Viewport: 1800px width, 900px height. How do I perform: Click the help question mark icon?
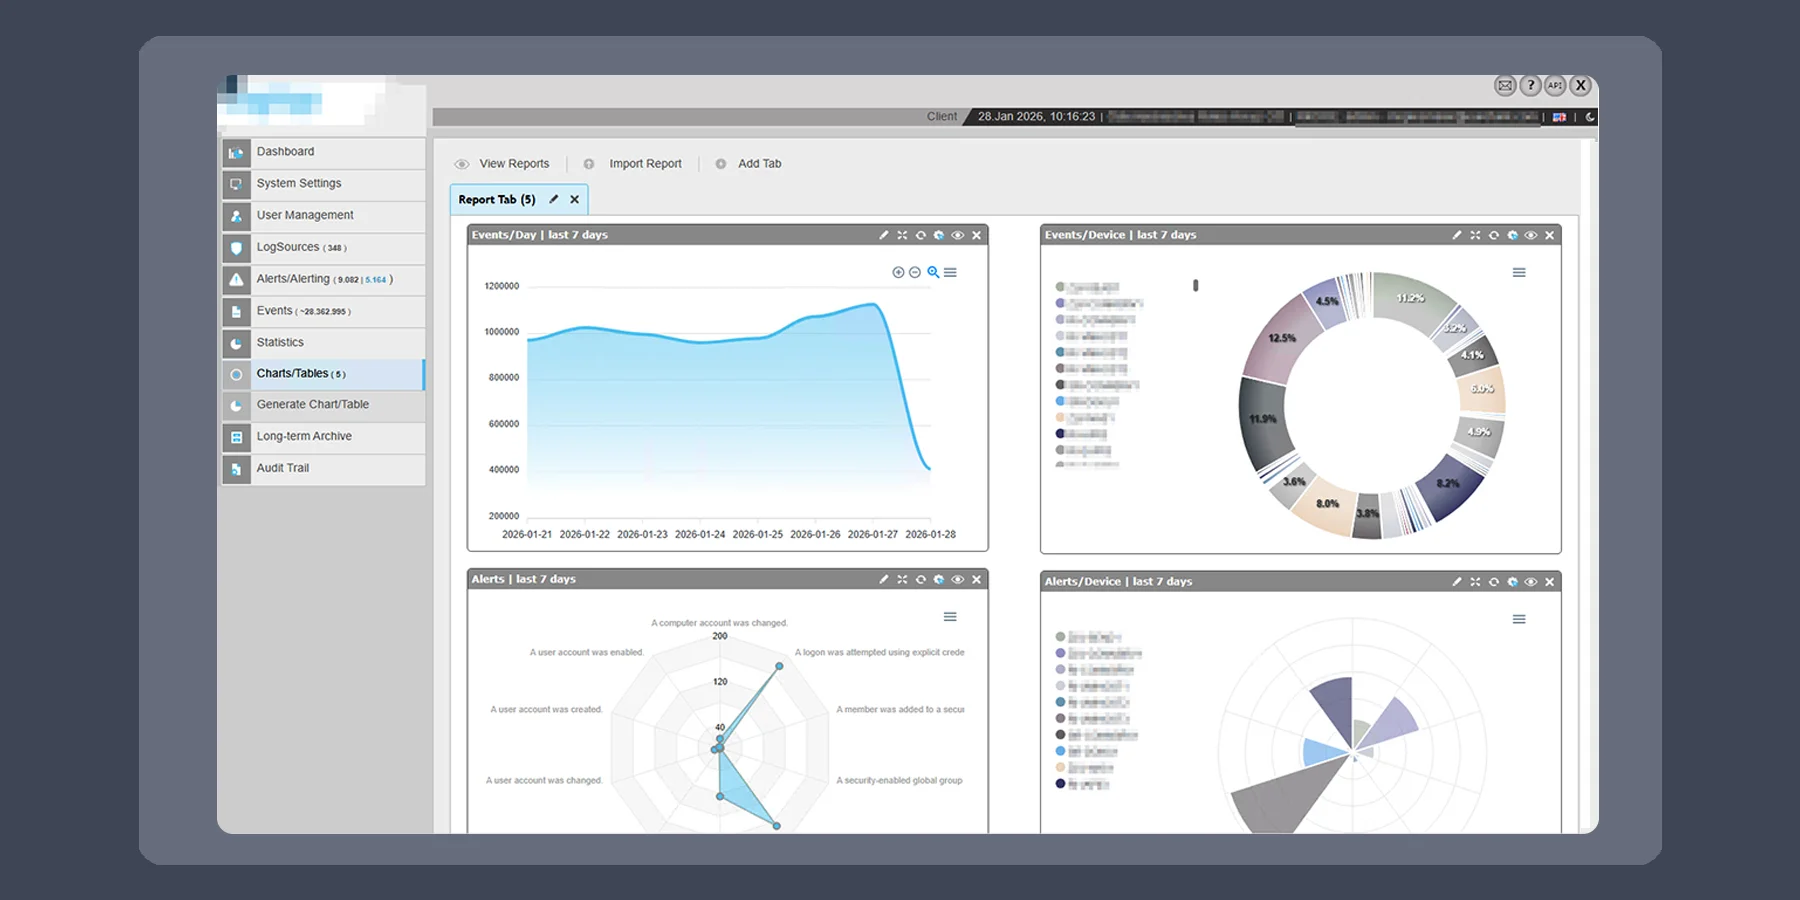(1530, 86)
